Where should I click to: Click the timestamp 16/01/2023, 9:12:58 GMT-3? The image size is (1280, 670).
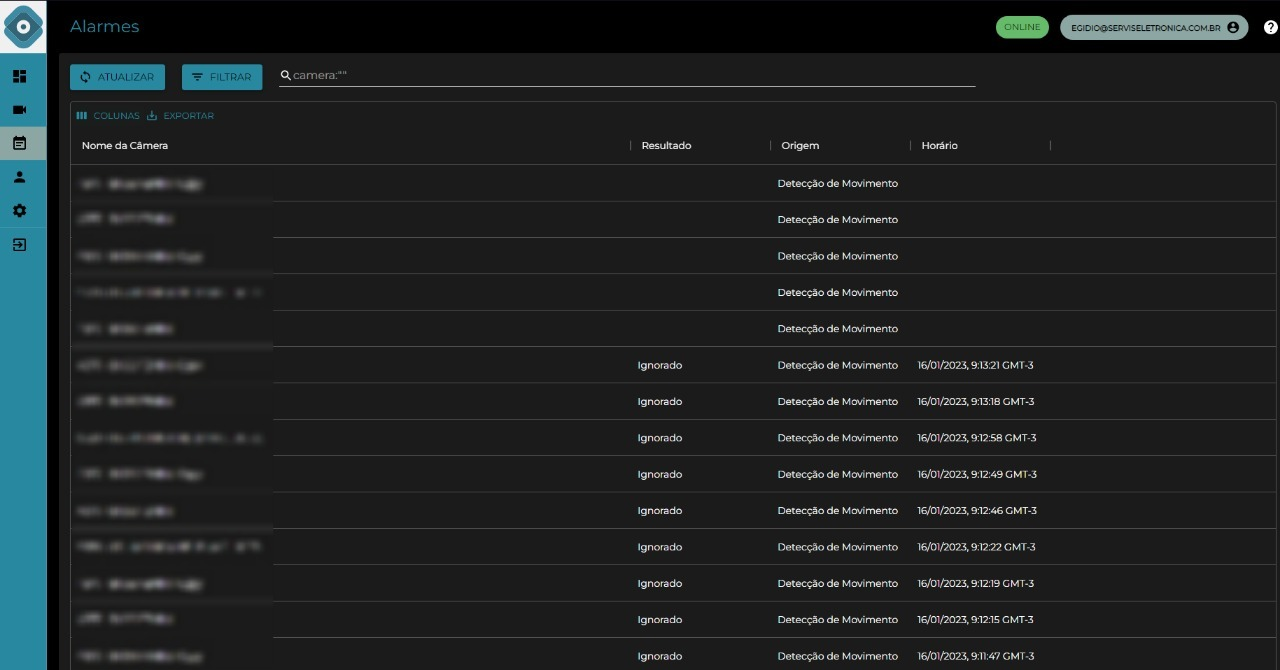(x=977, y=438)
